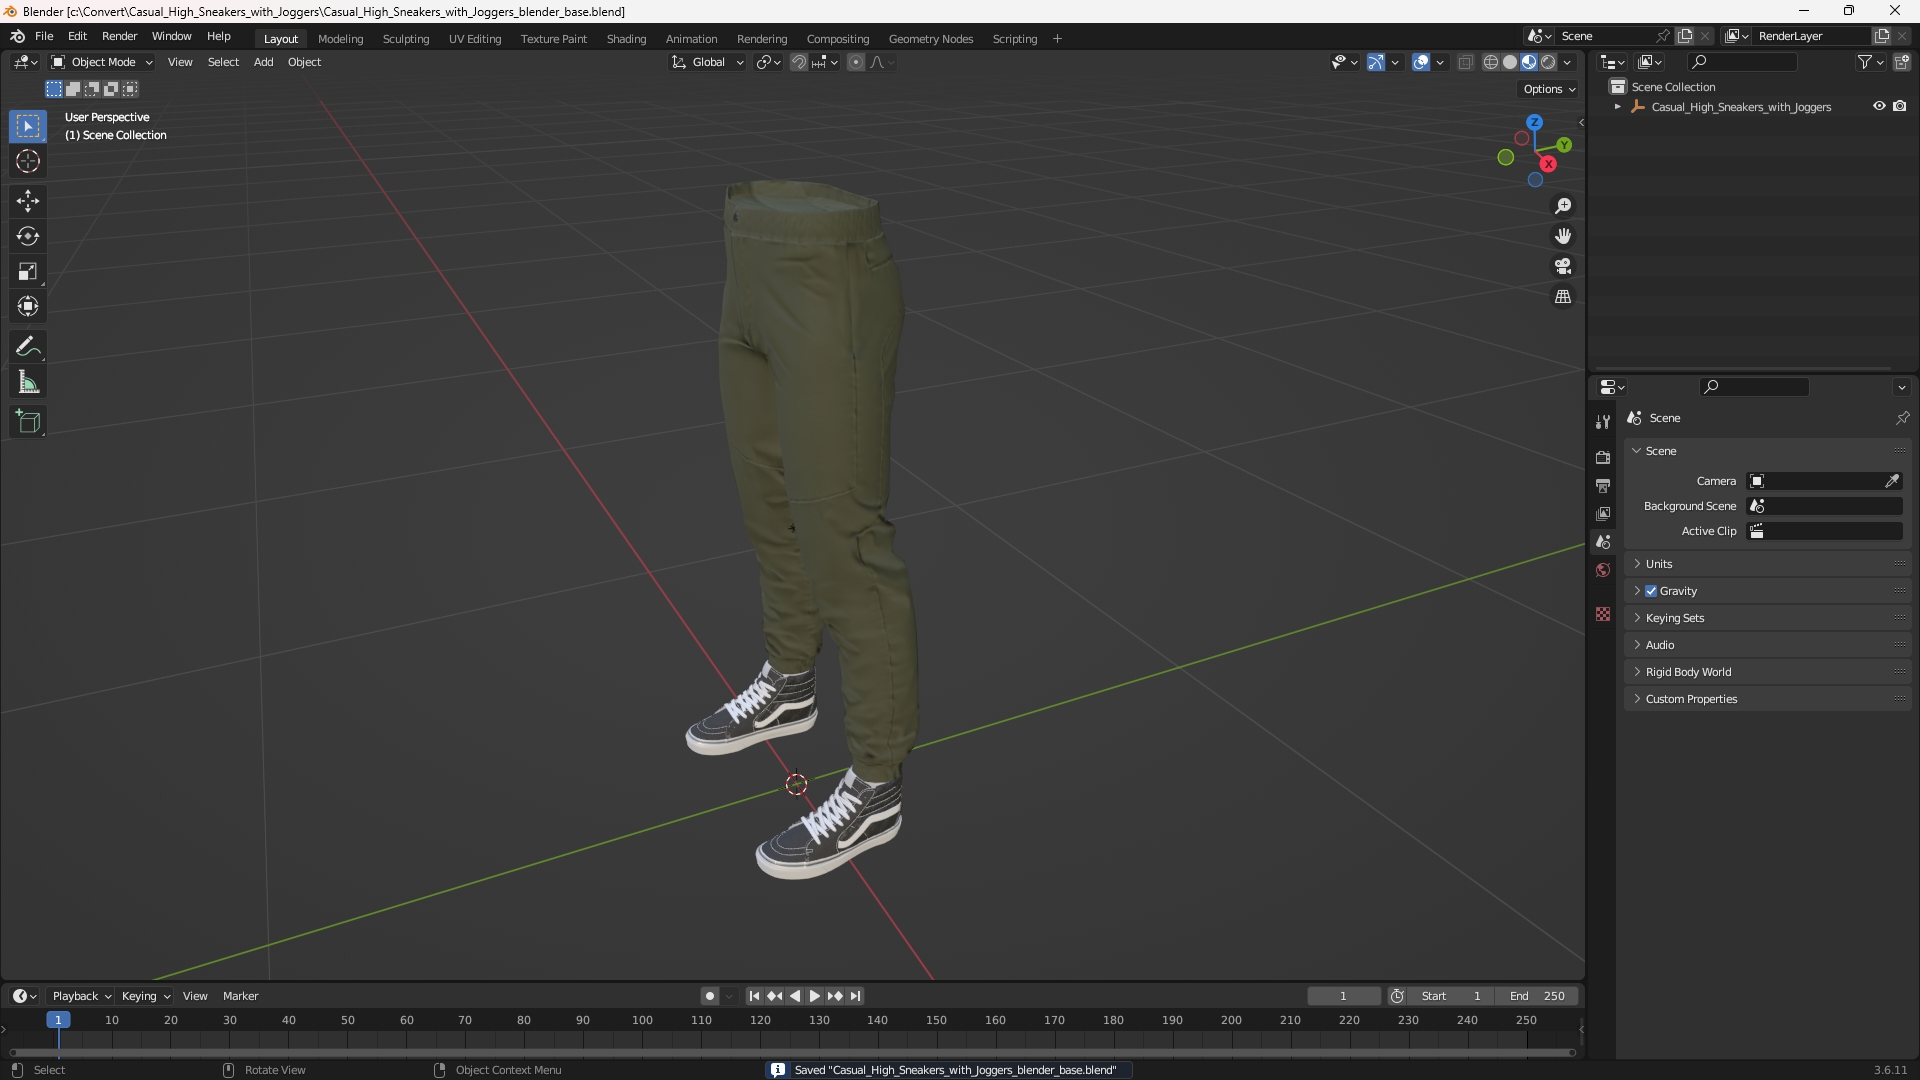Click the Zoom view magnifier icon
Image resolution: width=1920 pixels, height=1080 pixels.
point(1563,206)
